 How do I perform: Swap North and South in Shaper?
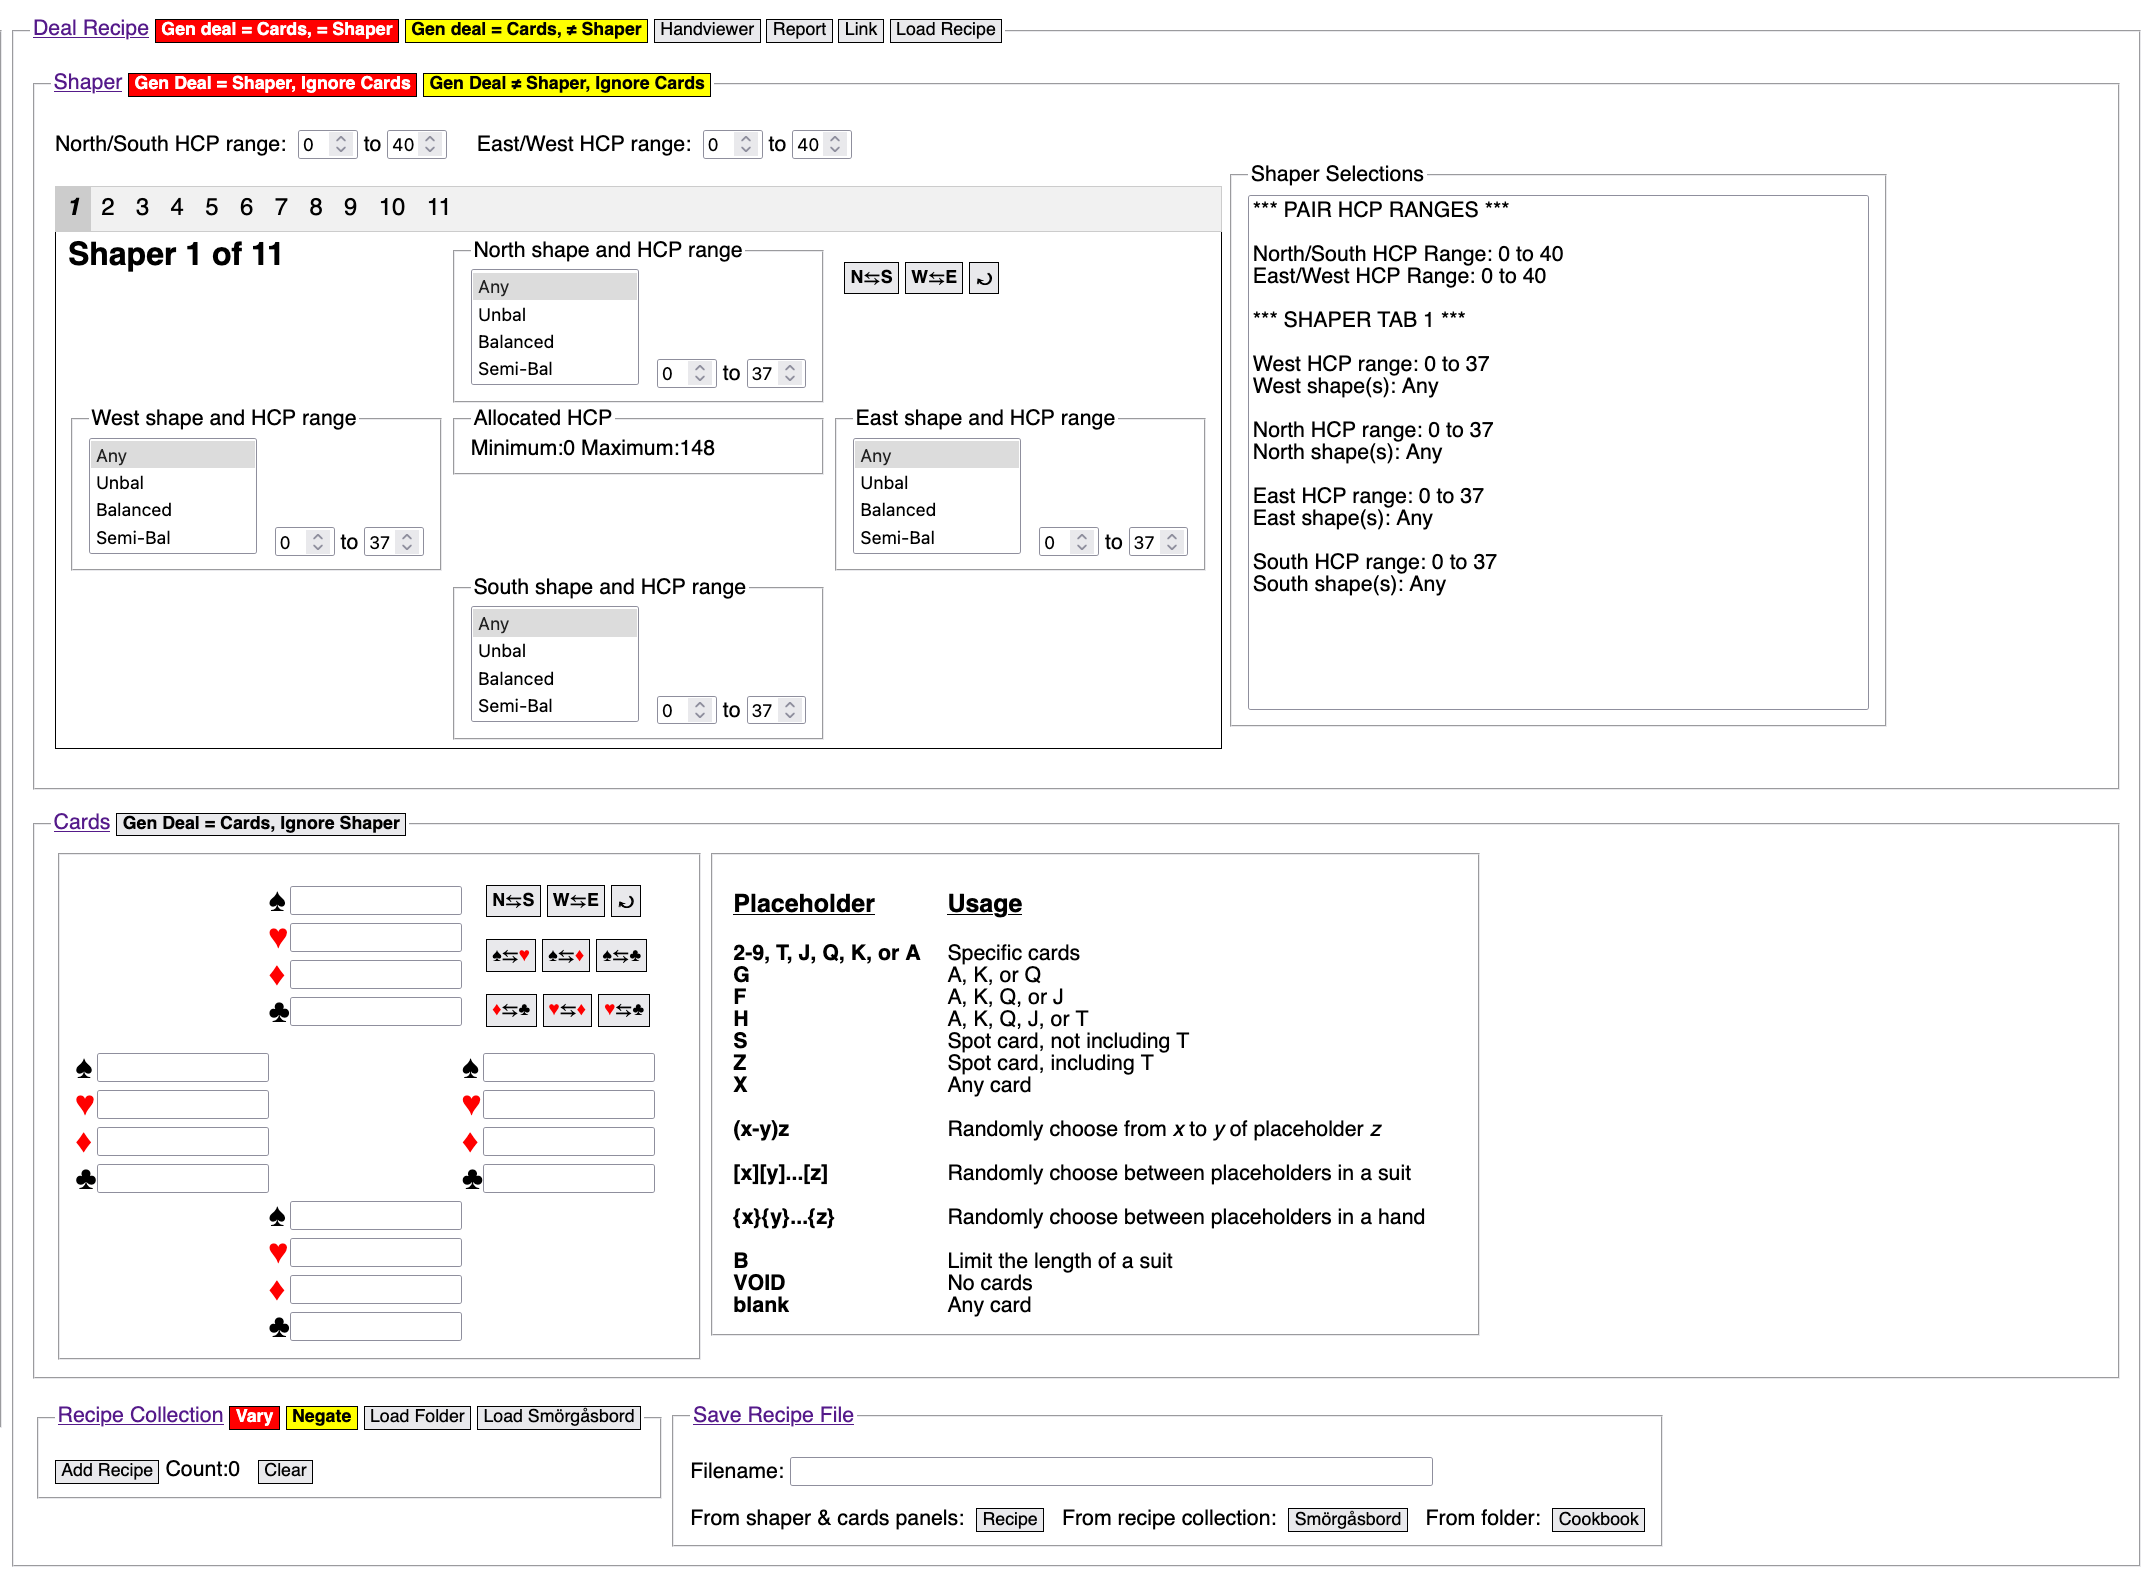[871, 277]
